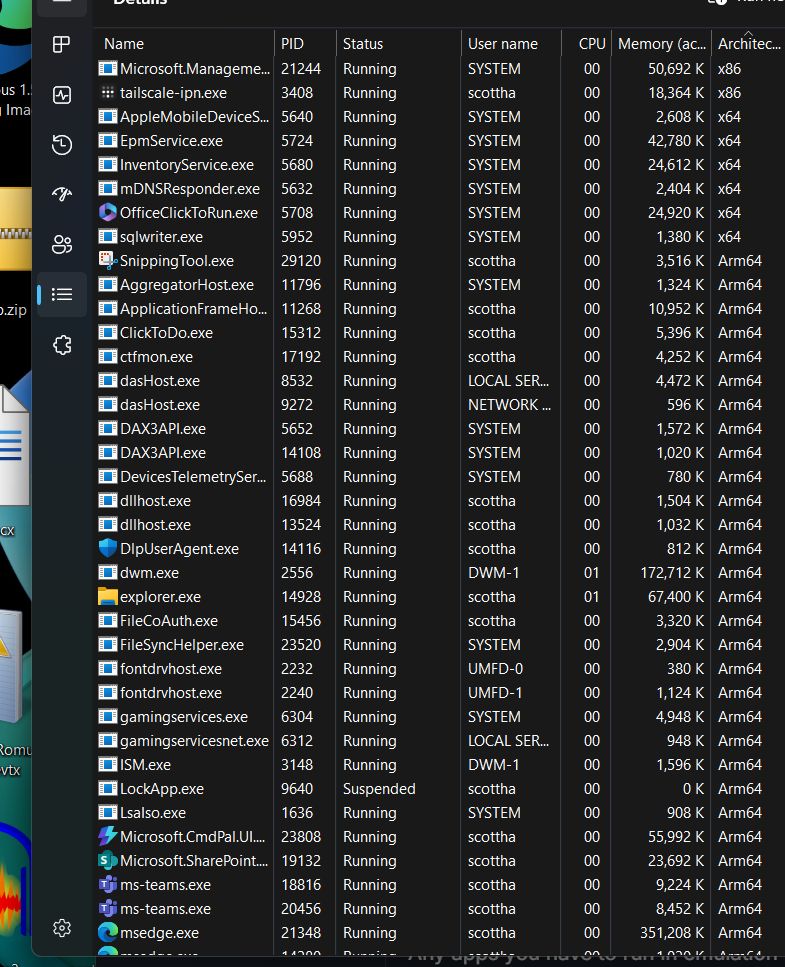Click the Lsalso.exe process icon
Screen dimensions: 785x967
107,812
